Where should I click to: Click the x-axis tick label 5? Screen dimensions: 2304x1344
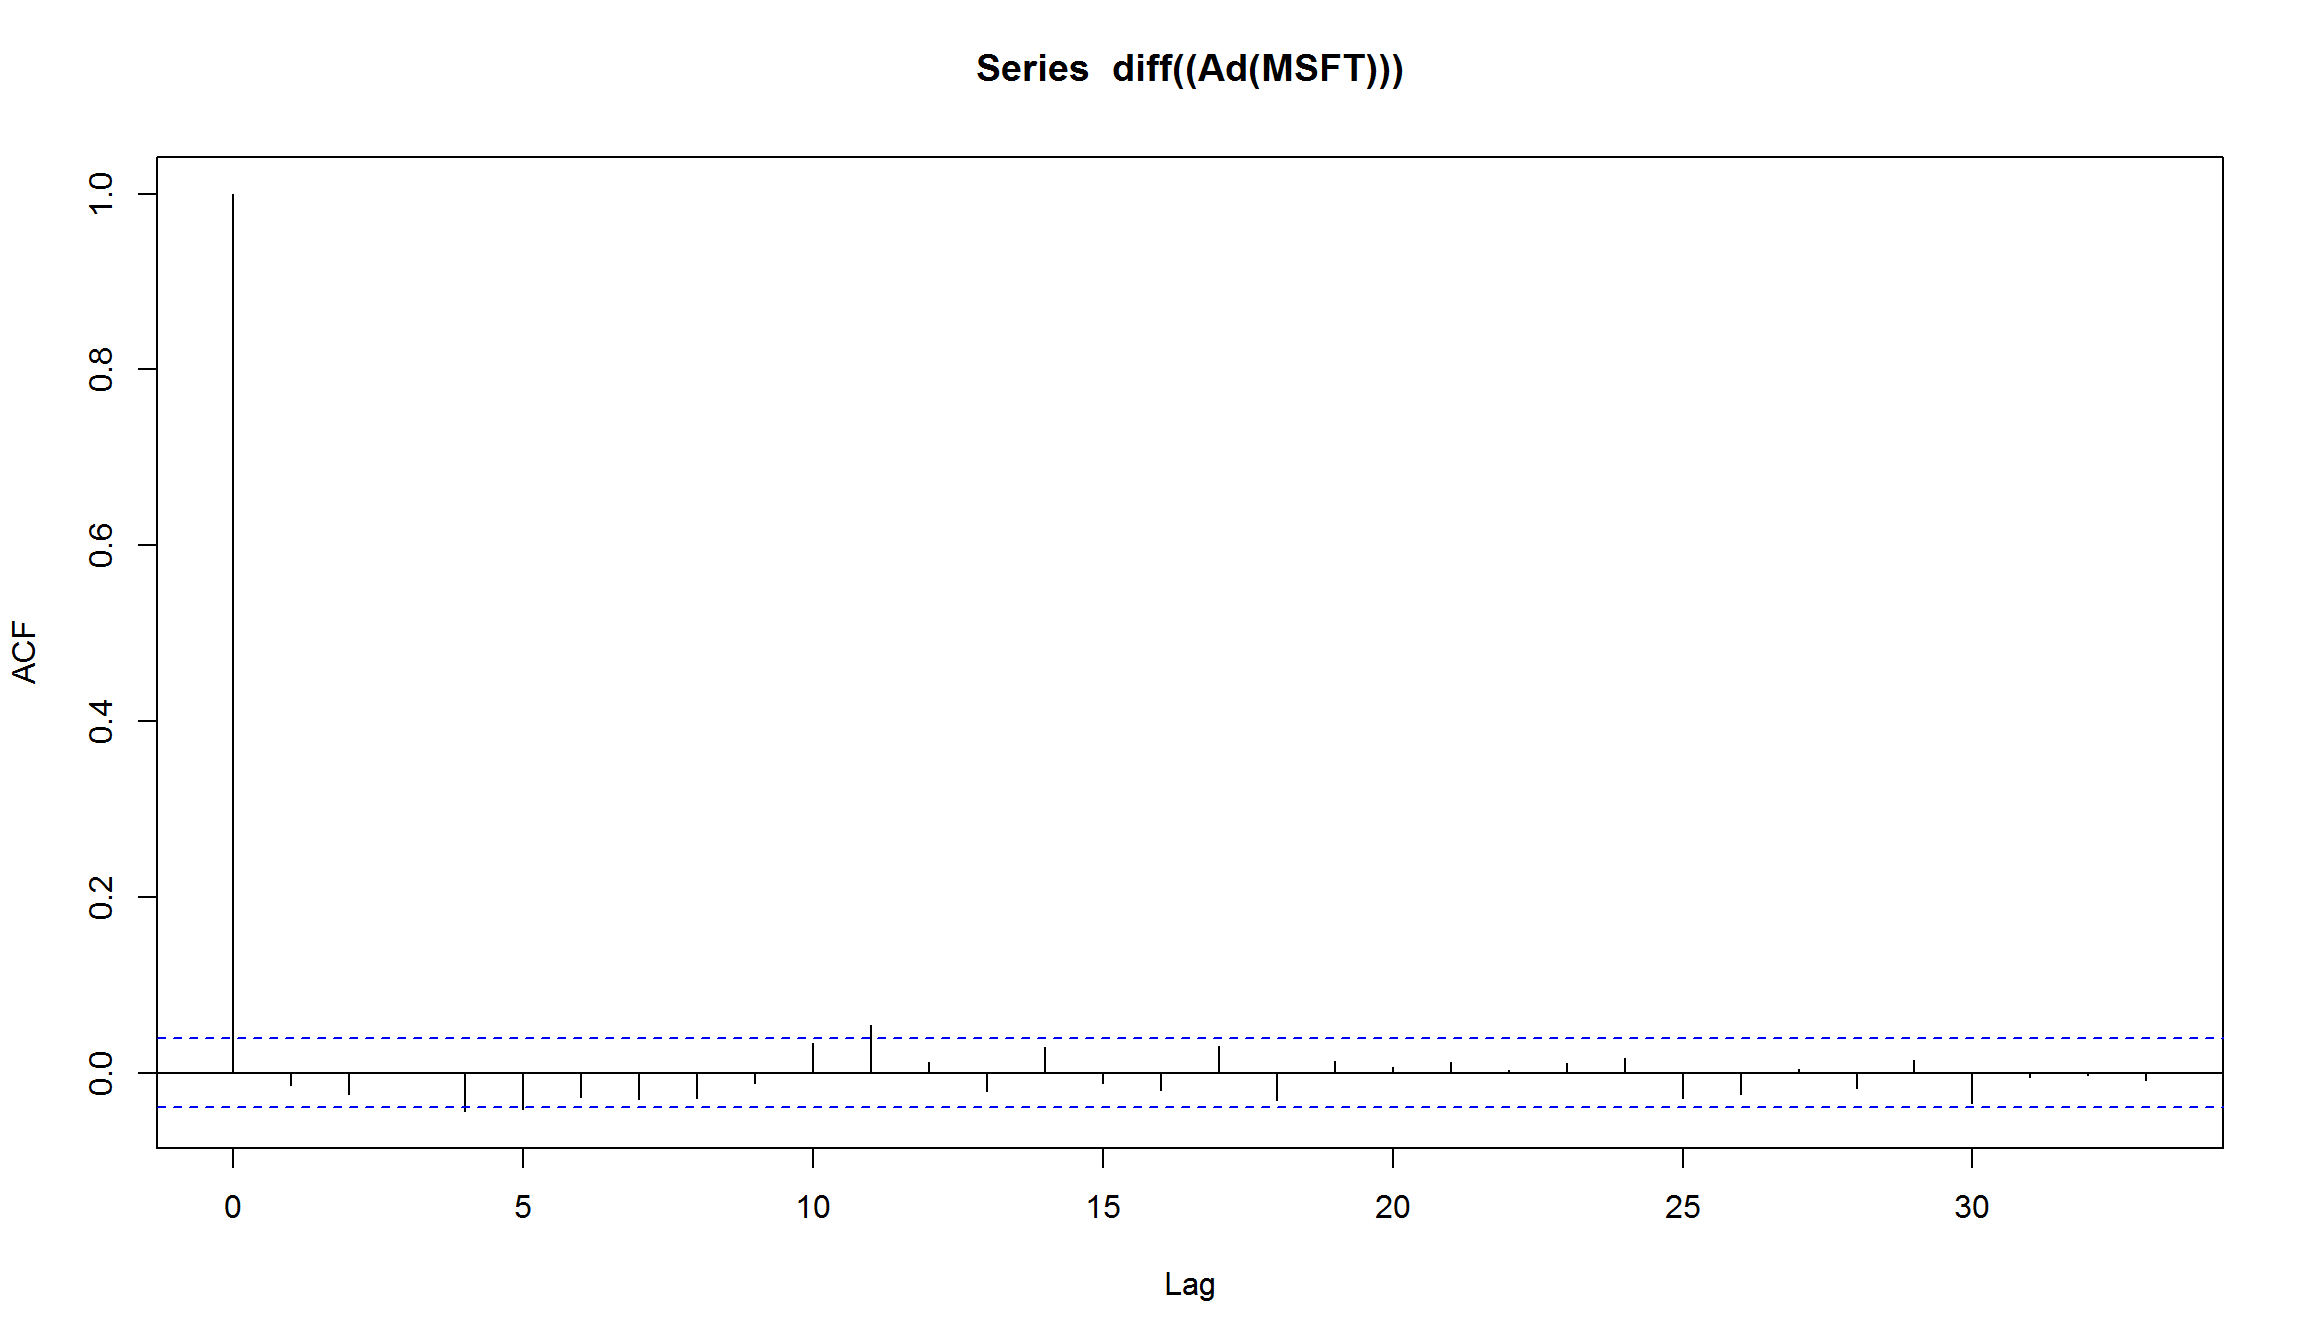(523, 1207)
